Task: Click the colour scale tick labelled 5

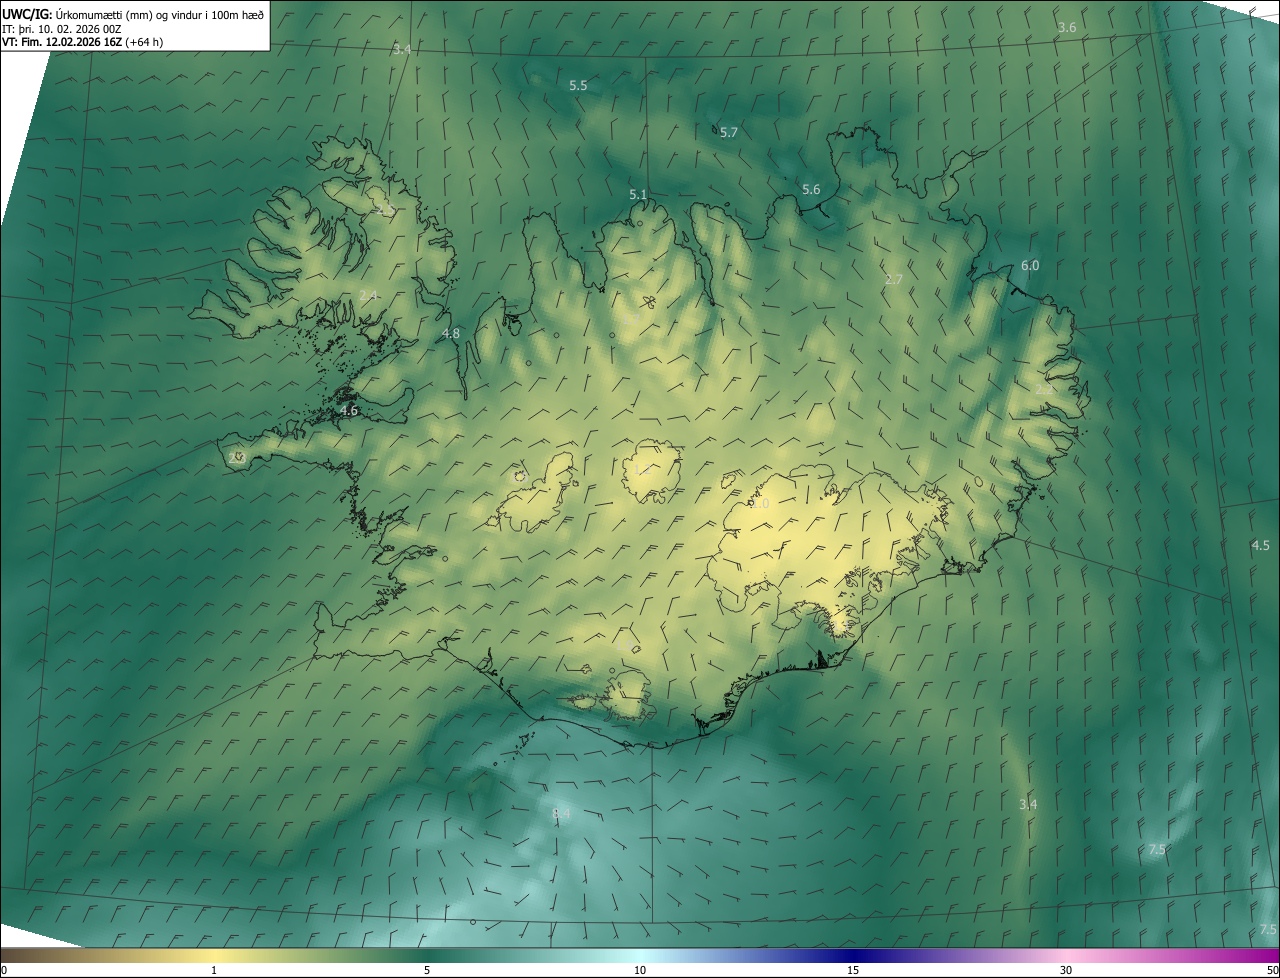Action: (x=427, y=970)
